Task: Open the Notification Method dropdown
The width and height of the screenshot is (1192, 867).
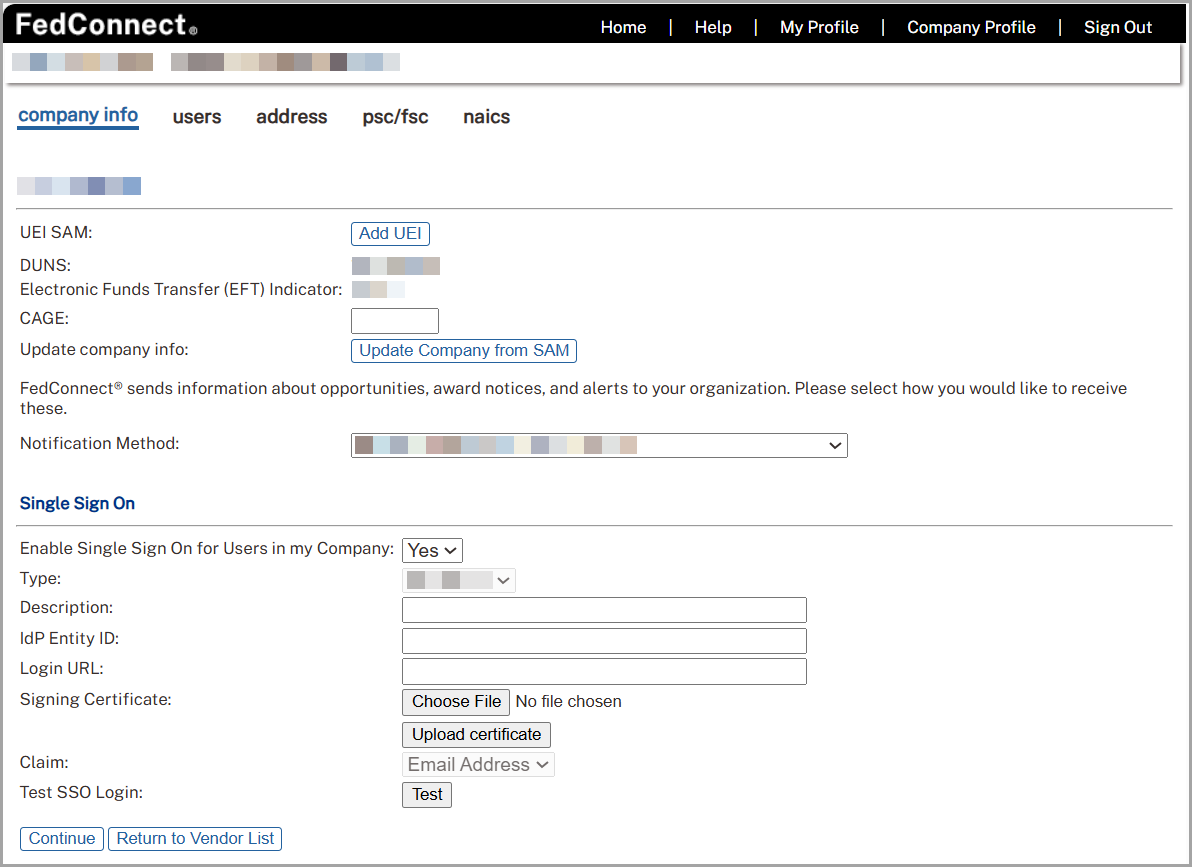Action: 598,445
